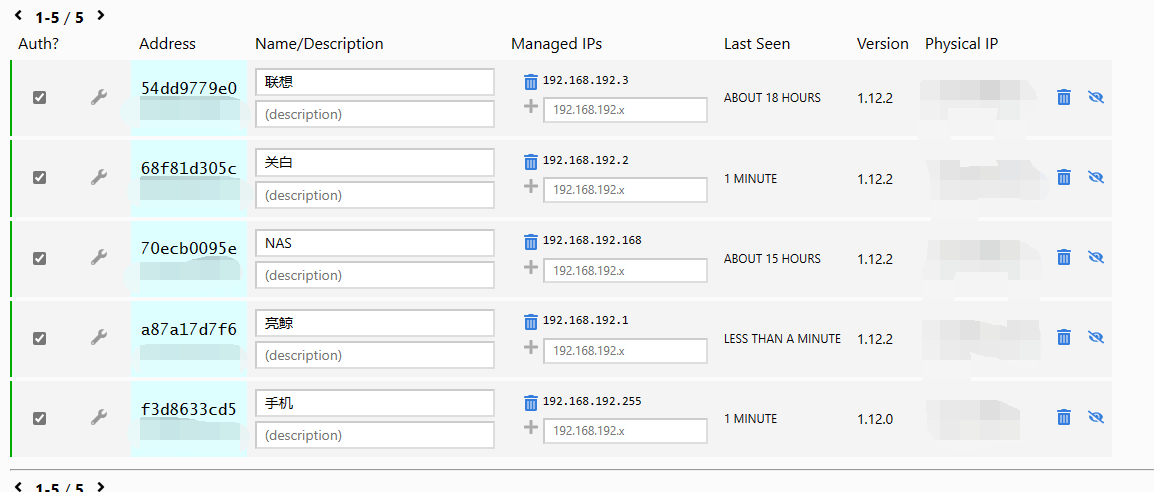Delete managed IP 192.168.192.3
Image resolution: width=1154 pixels, height=492 pixels.
tap(531, 81)
